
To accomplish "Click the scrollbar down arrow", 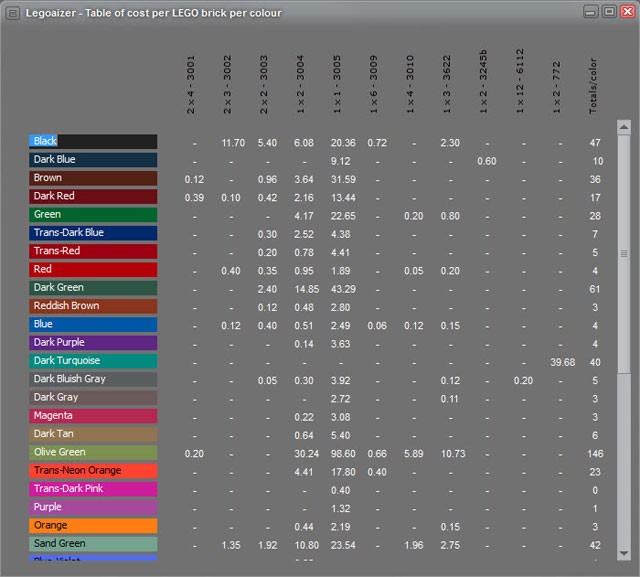I will [x=624, y=552].
